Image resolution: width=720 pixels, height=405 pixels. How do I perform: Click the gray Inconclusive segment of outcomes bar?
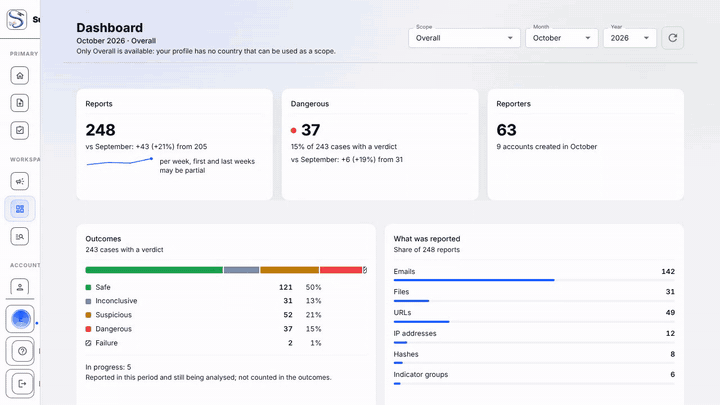242,270
